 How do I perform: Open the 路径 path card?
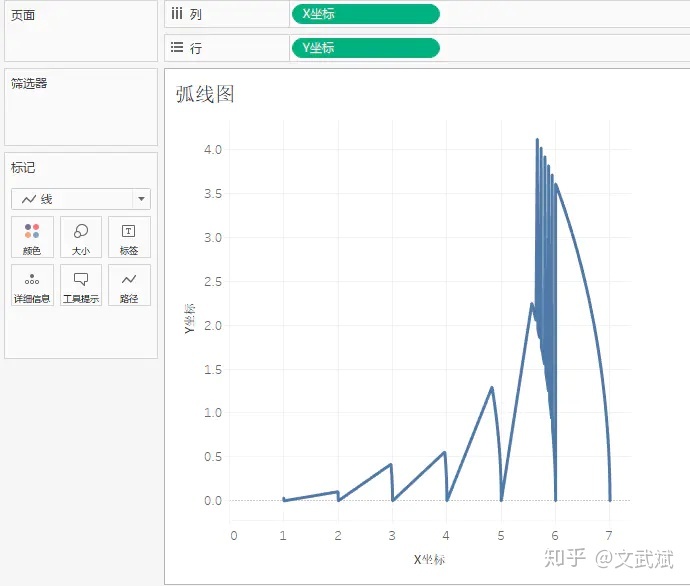click(x=129, y=285)
